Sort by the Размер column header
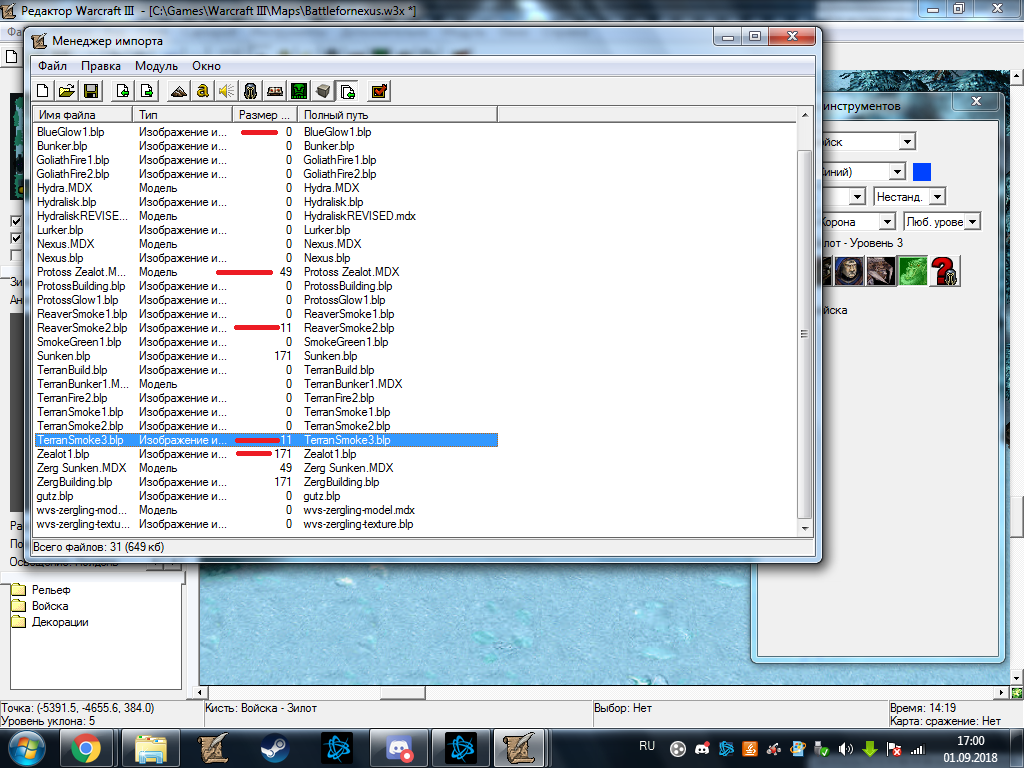The width and height of the screenshot is (1024, 768). point(265,115)
